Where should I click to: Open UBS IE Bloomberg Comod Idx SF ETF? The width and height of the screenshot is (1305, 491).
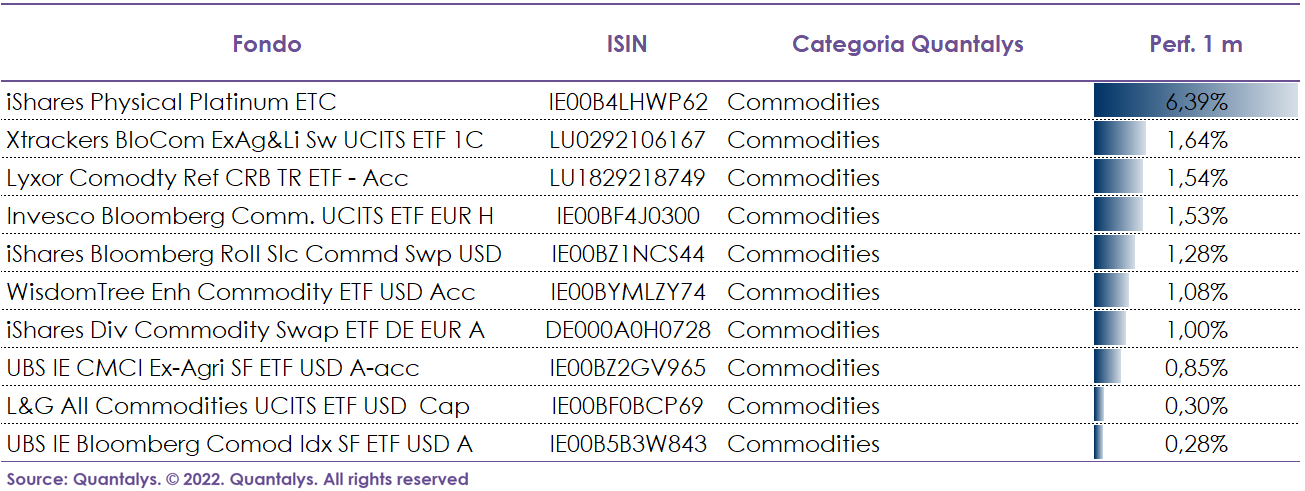pos(240,444)
